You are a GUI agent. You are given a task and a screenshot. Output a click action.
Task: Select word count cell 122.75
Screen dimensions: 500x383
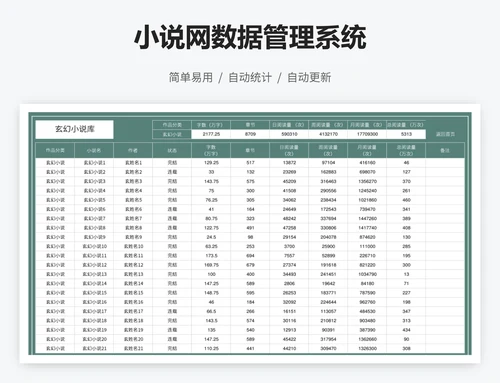tap(211, 228)
